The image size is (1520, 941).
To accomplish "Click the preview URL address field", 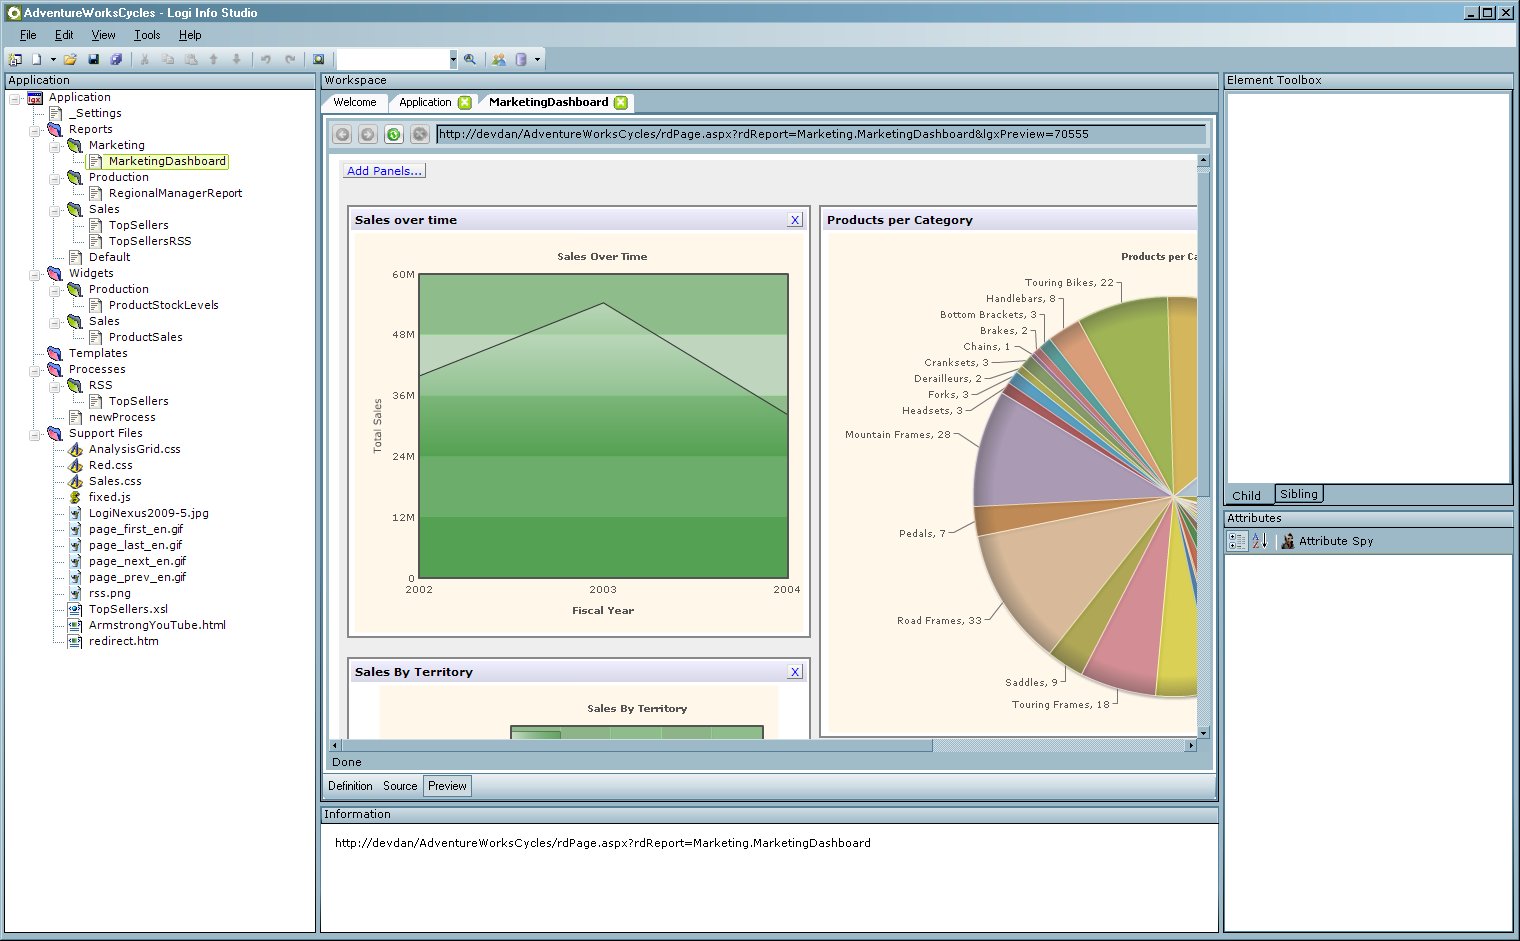I will pos(821,134).
